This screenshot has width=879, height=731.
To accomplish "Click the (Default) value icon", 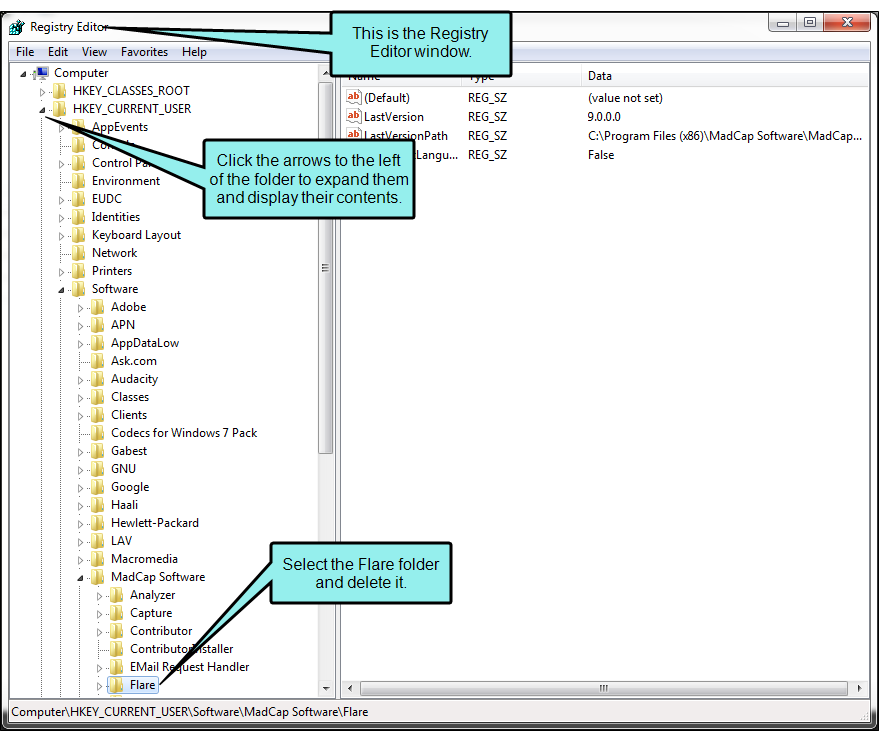I will click(353, 98).
